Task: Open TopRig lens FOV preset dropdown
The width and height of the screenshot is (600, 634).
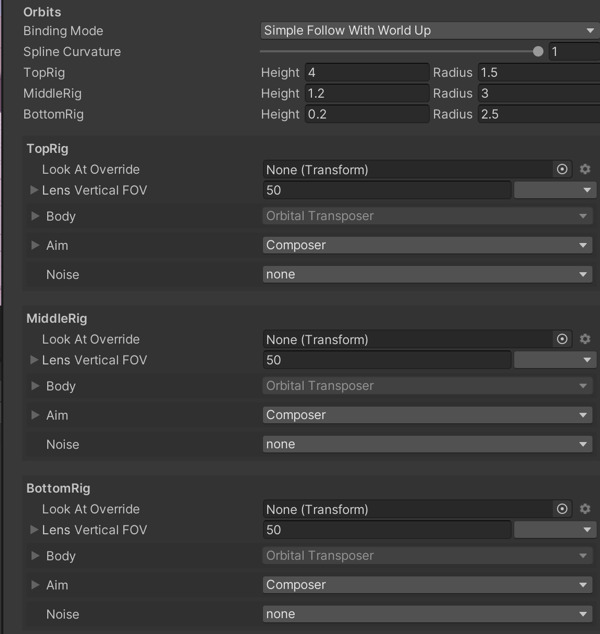Action: pos(555,191)
